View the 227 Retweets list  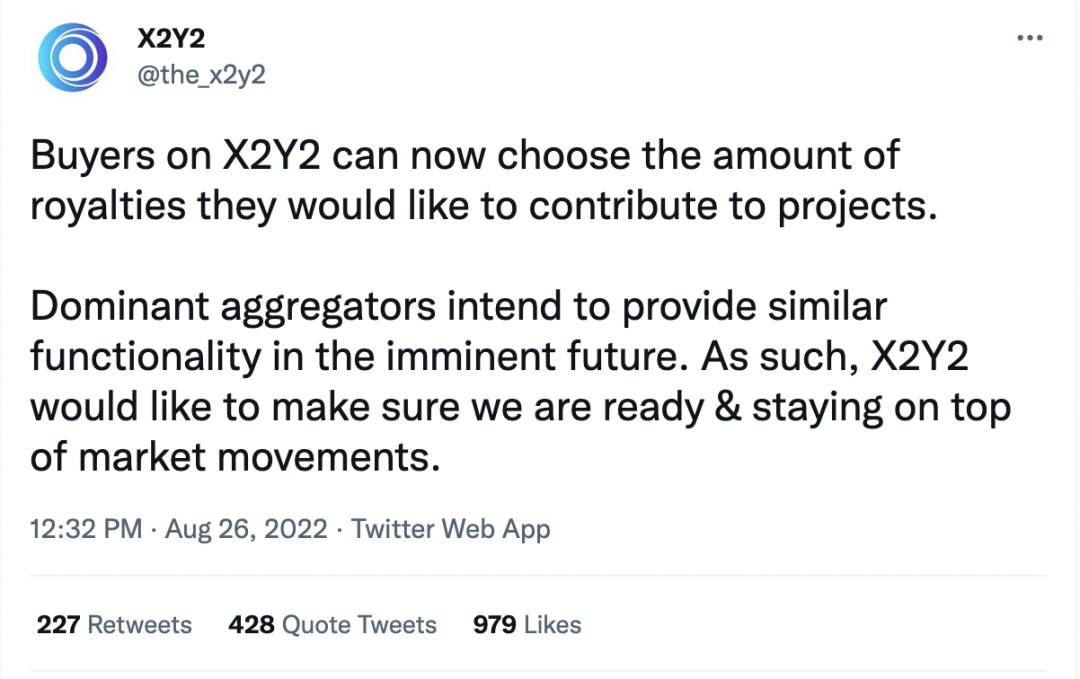114,625
